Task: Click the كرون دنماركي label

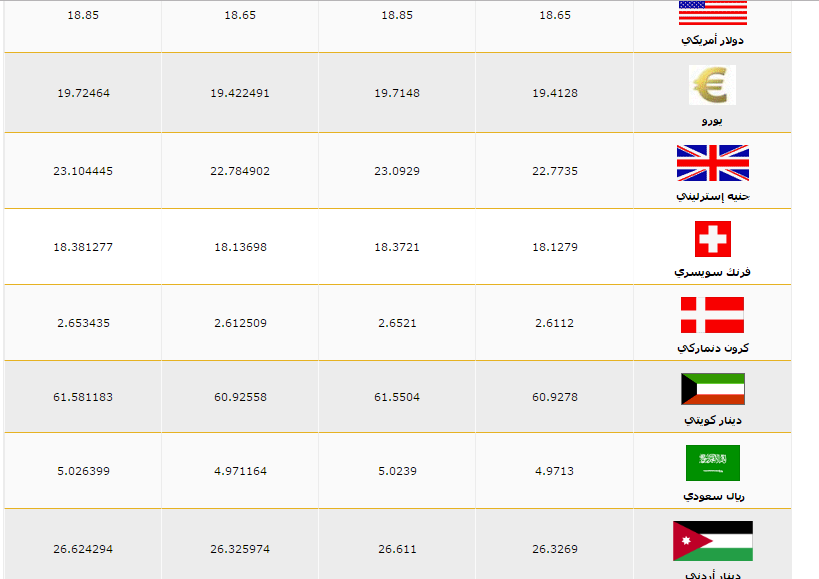Action: [712, 348]
